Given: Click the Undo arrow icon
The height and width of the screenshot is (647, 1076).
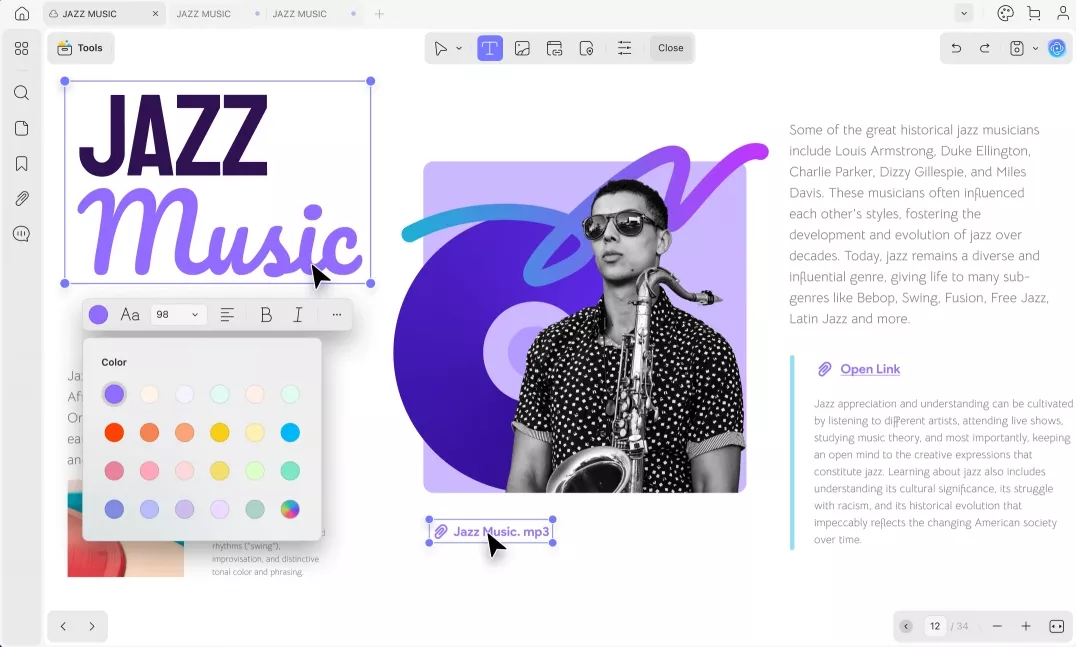Looking at the screenshot, I should click(x=956, y=48).
